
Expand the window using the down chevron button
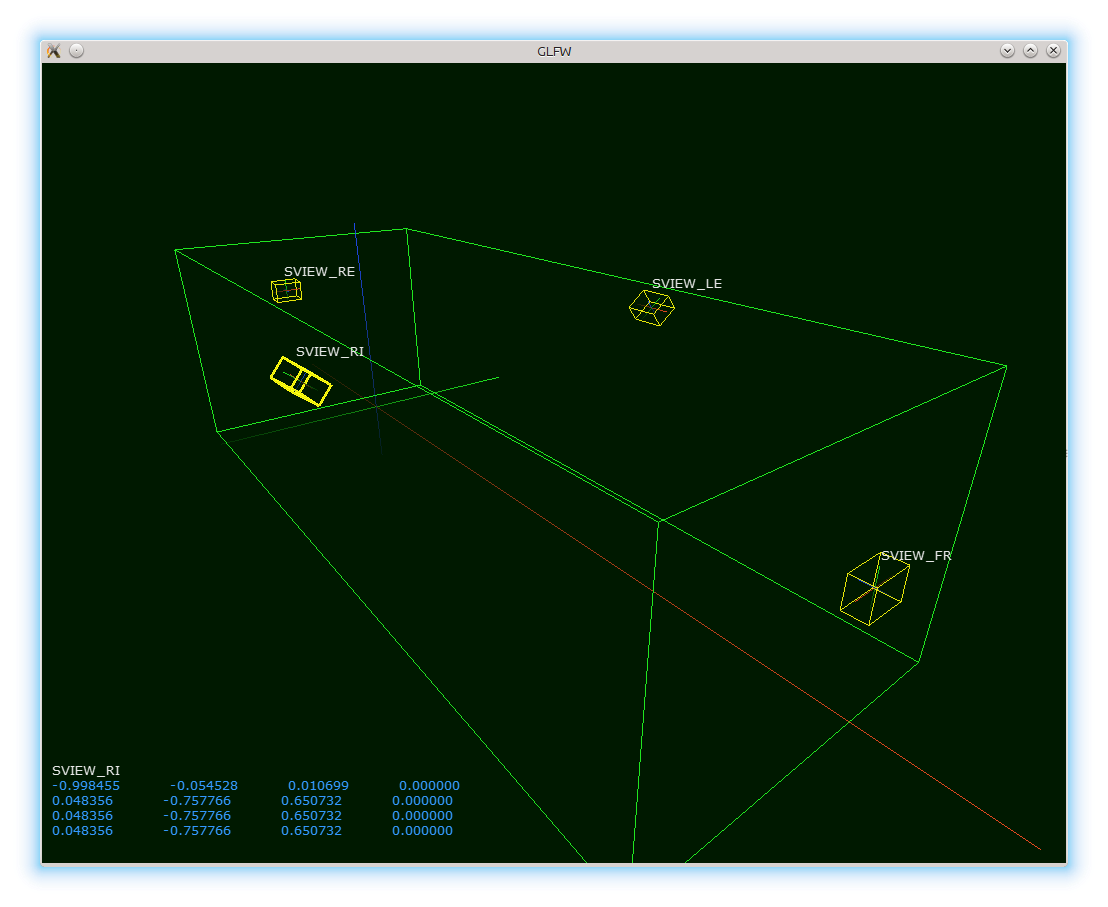point(1007,50)
